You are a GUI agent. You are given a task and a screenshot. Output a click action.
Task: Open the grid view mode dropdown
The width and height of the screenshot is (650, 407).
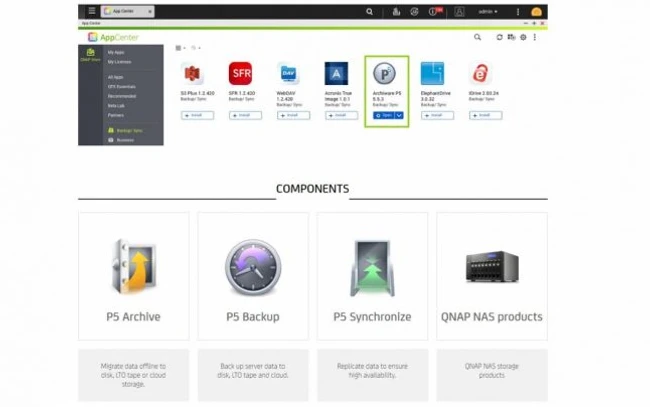tap(181, 47)
